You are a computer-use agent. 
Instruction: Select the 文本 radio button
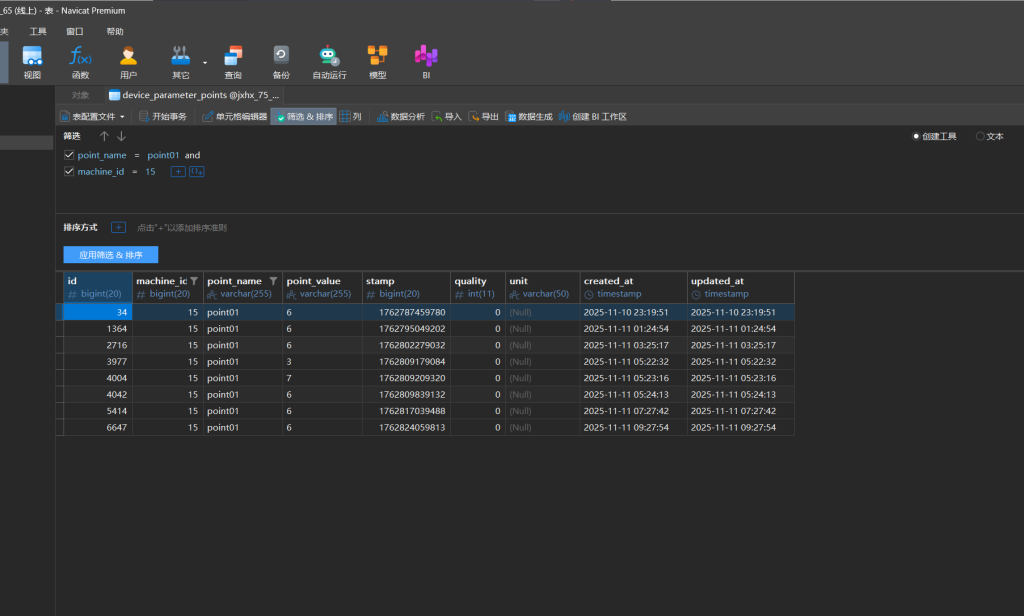point(980,136)
